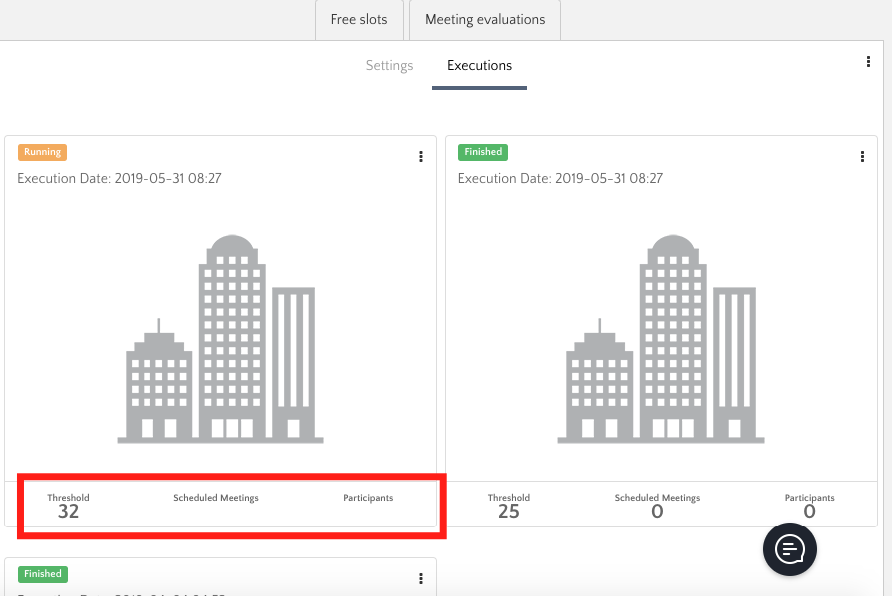Open three-dot menu on the partially visible Finished card
This screenshot has width=892, height=596.
pyautogui.click(x=421, y=579)
